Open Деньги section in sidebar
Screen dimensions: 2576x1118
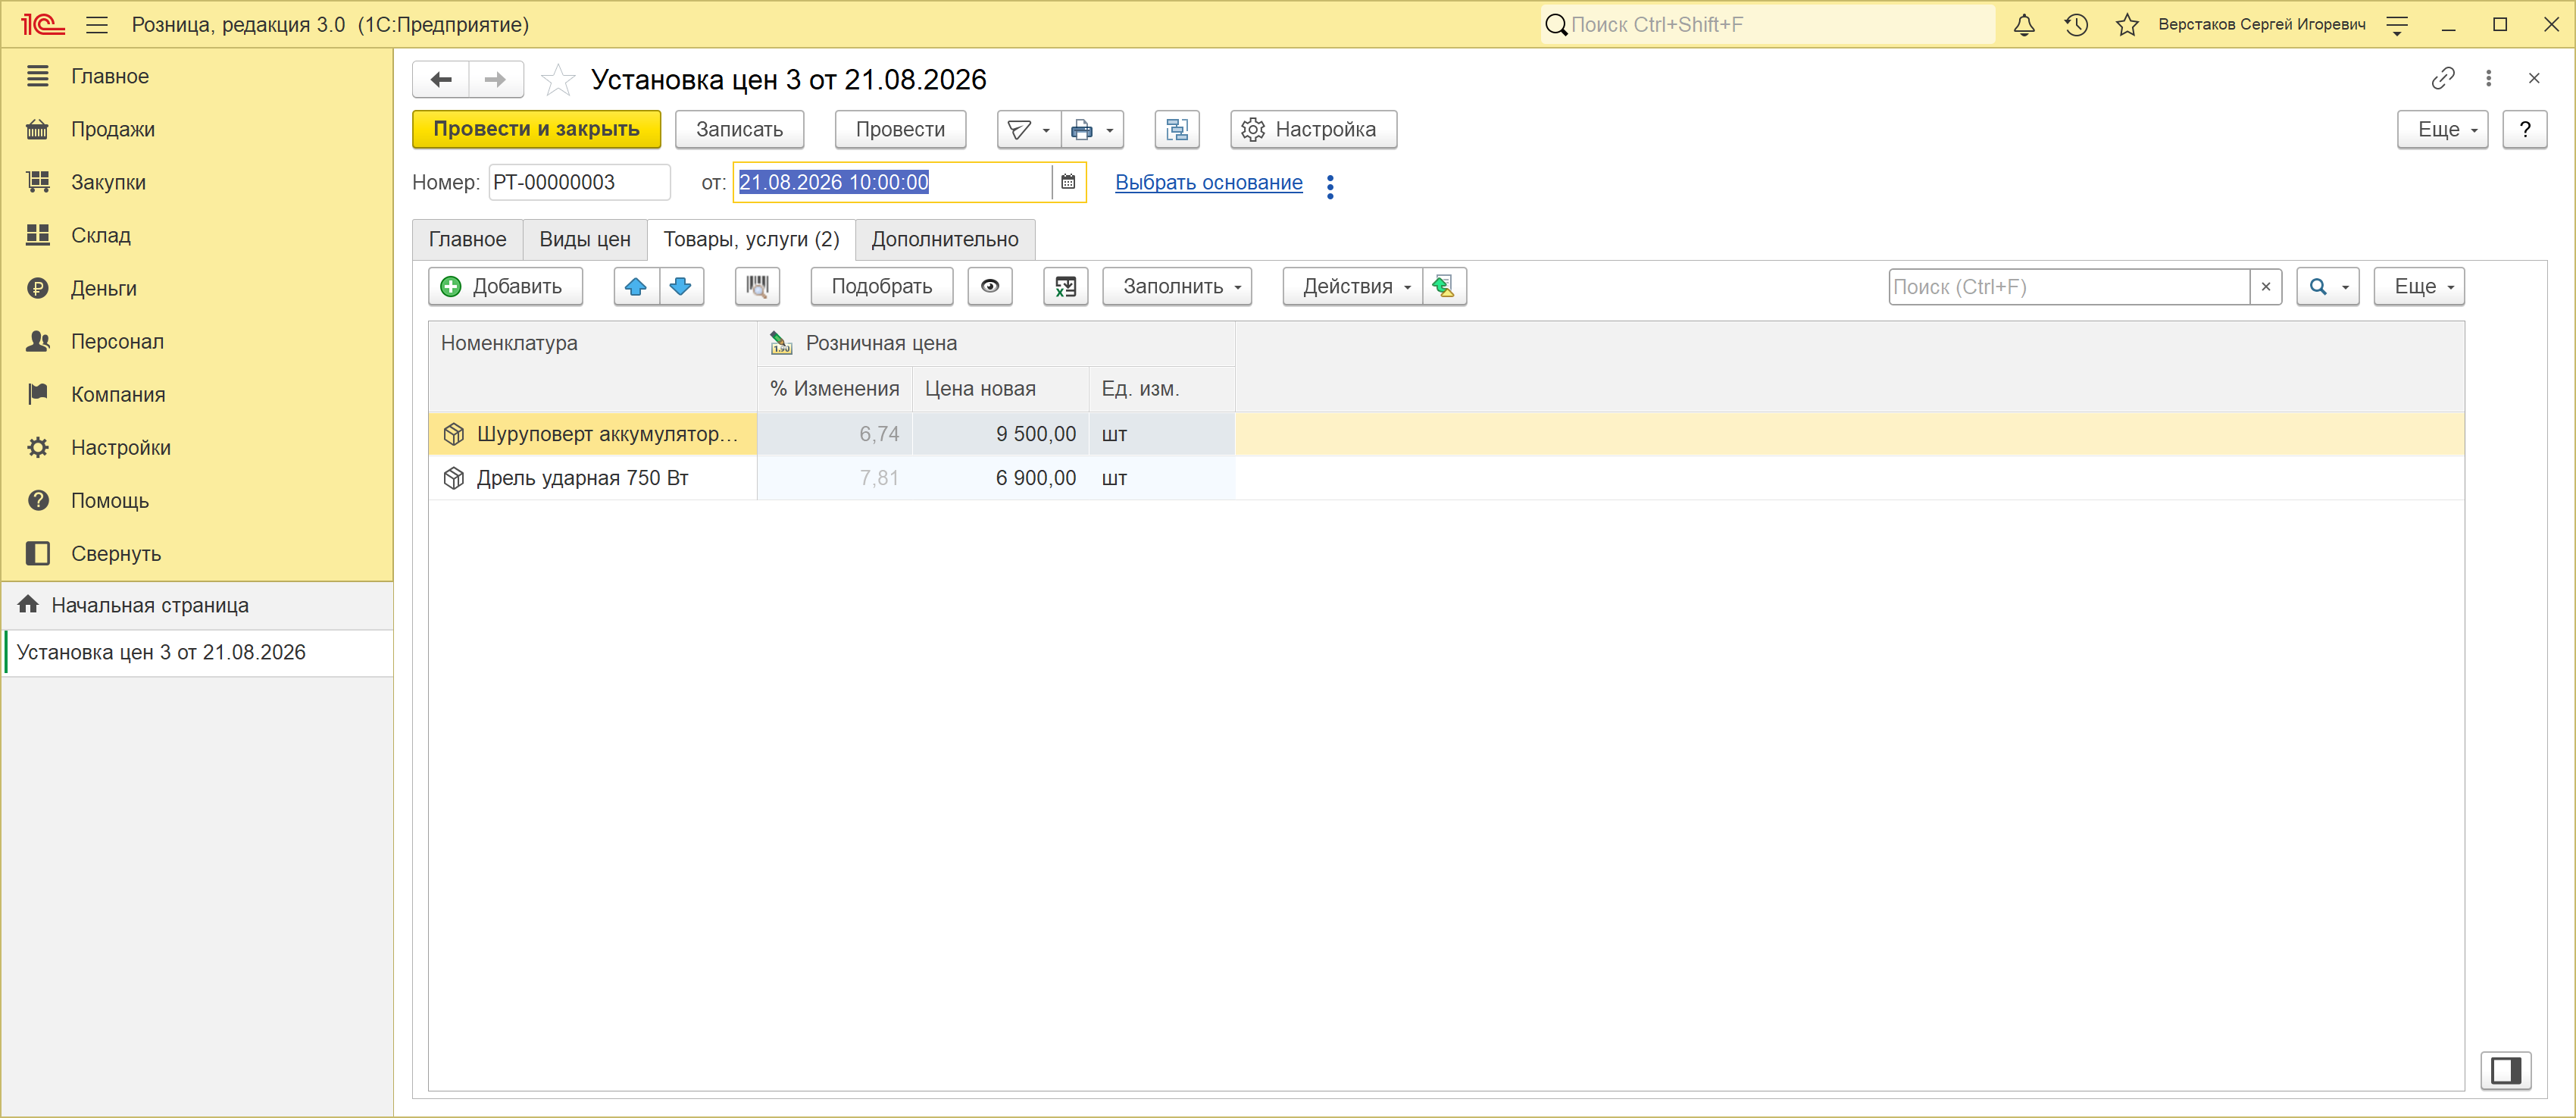pos(197,288)
